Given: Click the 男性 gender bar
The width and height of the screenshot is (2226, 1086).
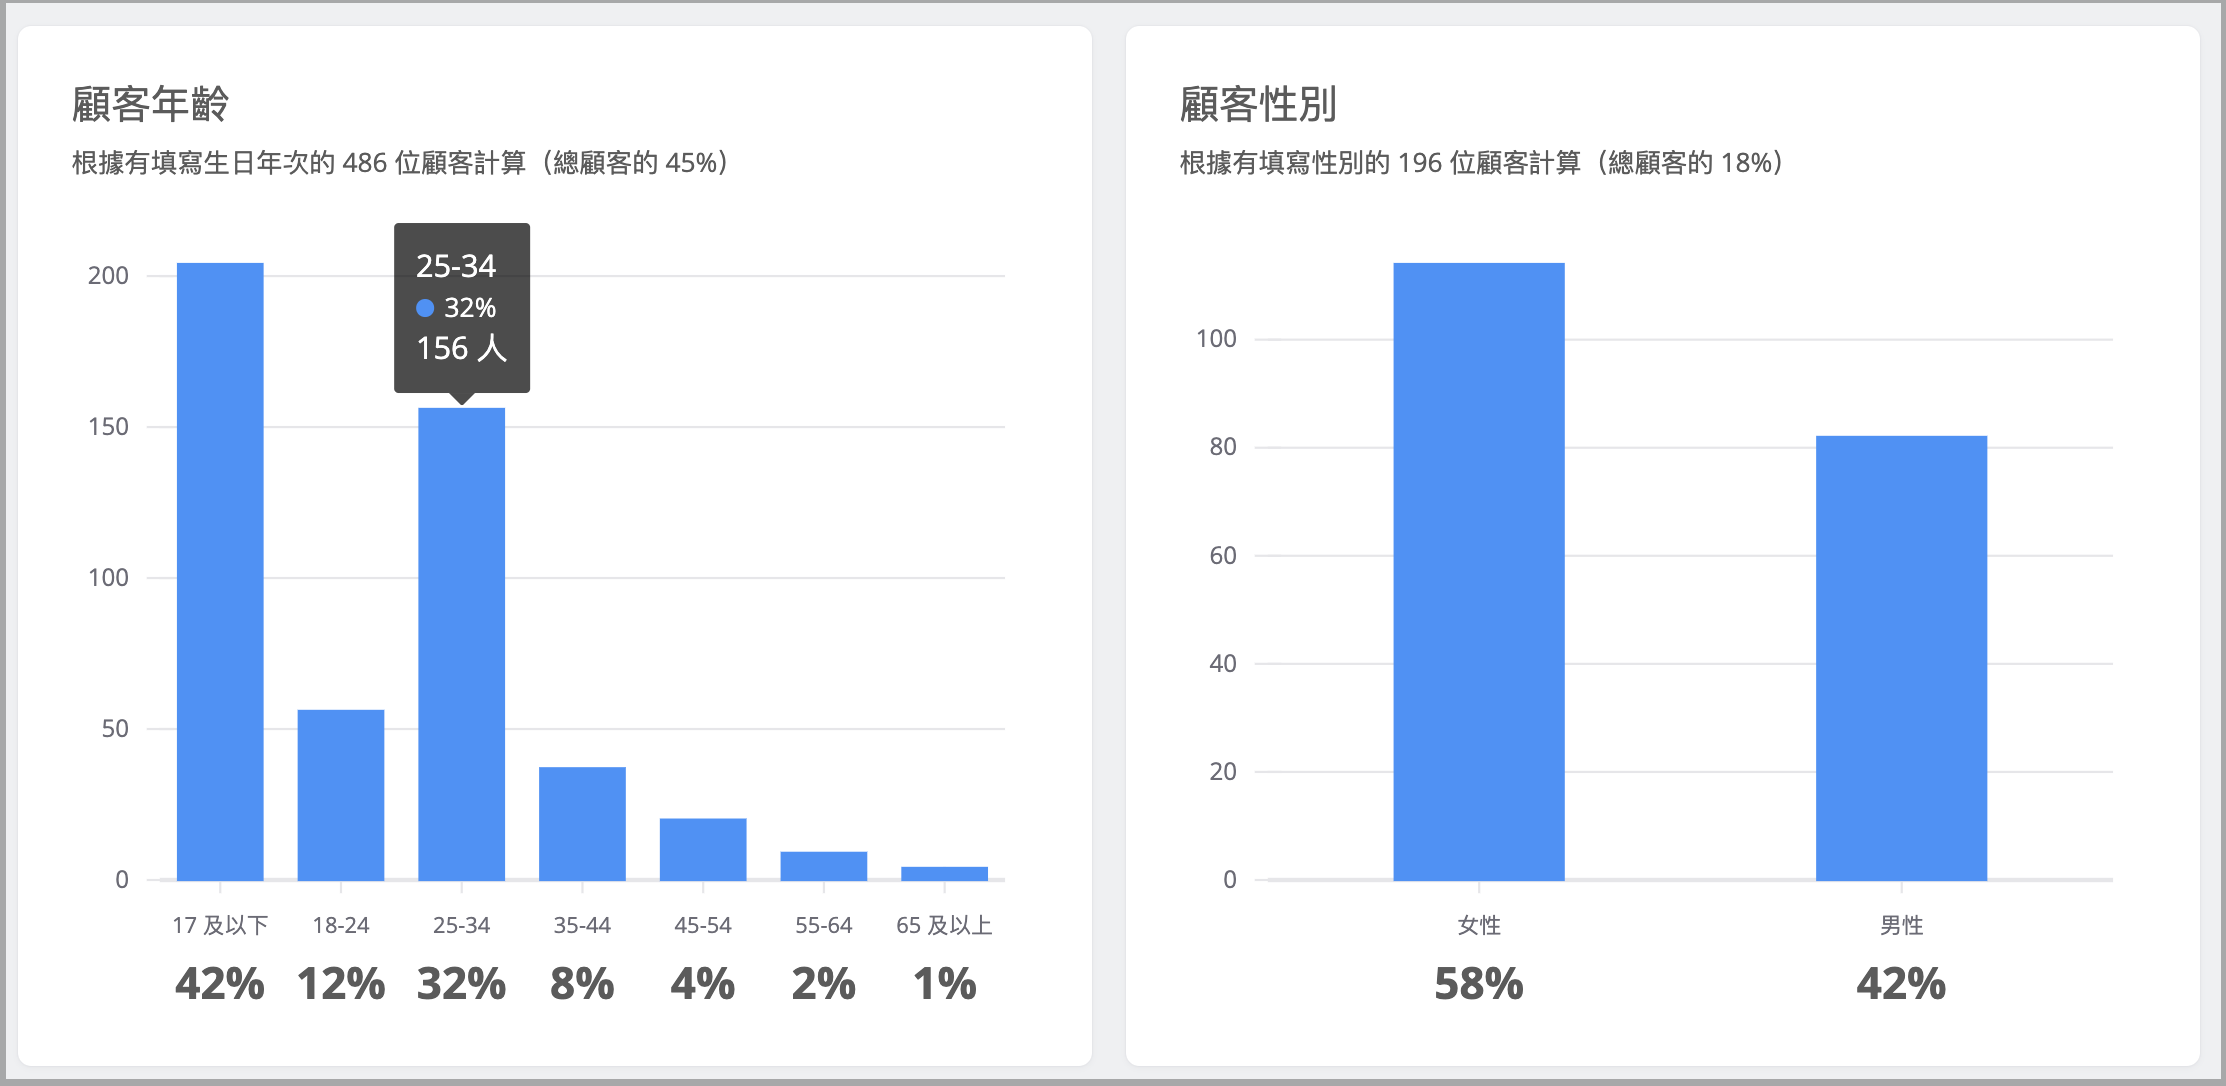Looking at the screenshot, I should 1901,658.
